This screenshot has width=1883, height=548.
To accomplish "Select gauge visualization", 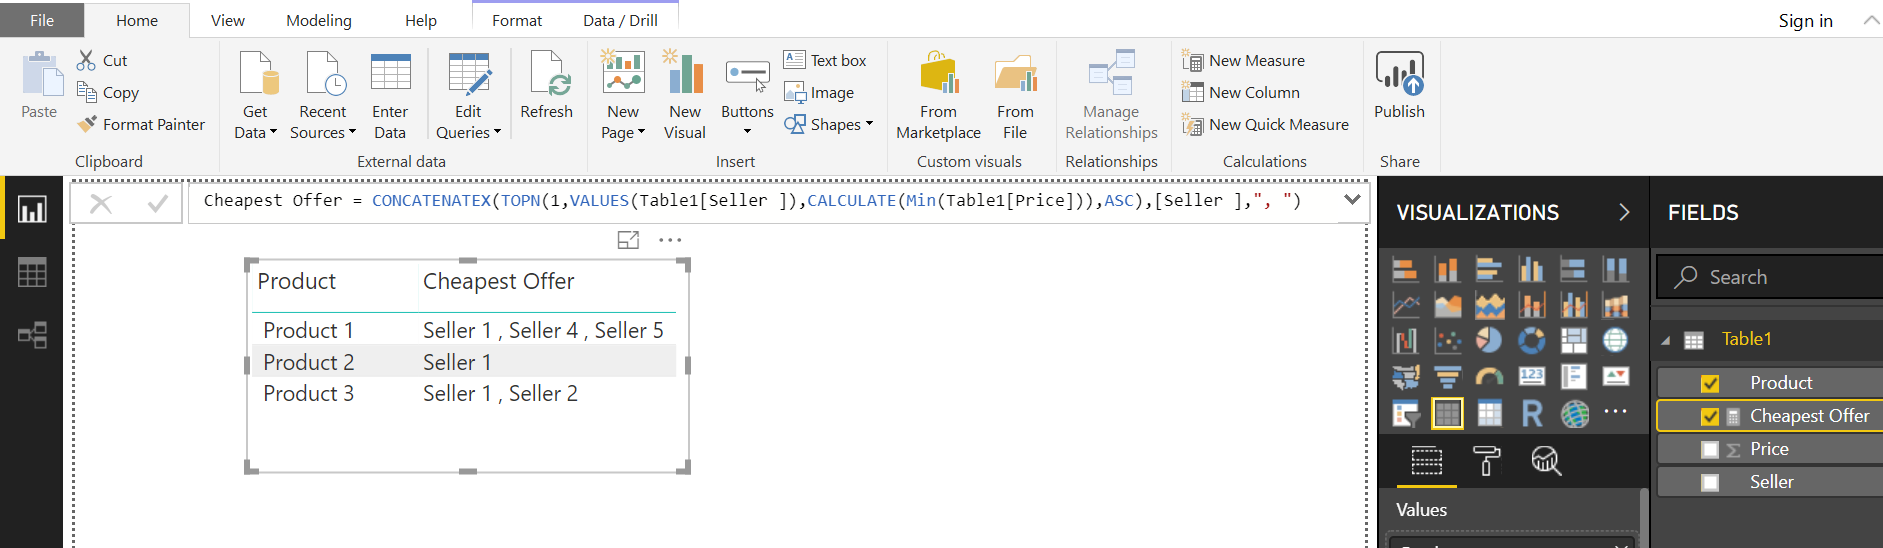I will 1489,377.
